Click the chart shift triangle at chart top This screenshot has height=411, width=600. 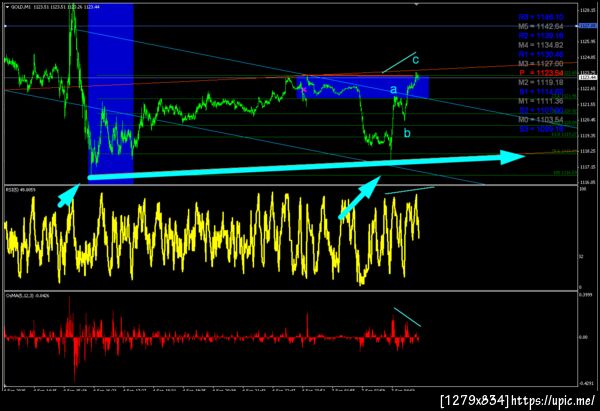point(416,4)
